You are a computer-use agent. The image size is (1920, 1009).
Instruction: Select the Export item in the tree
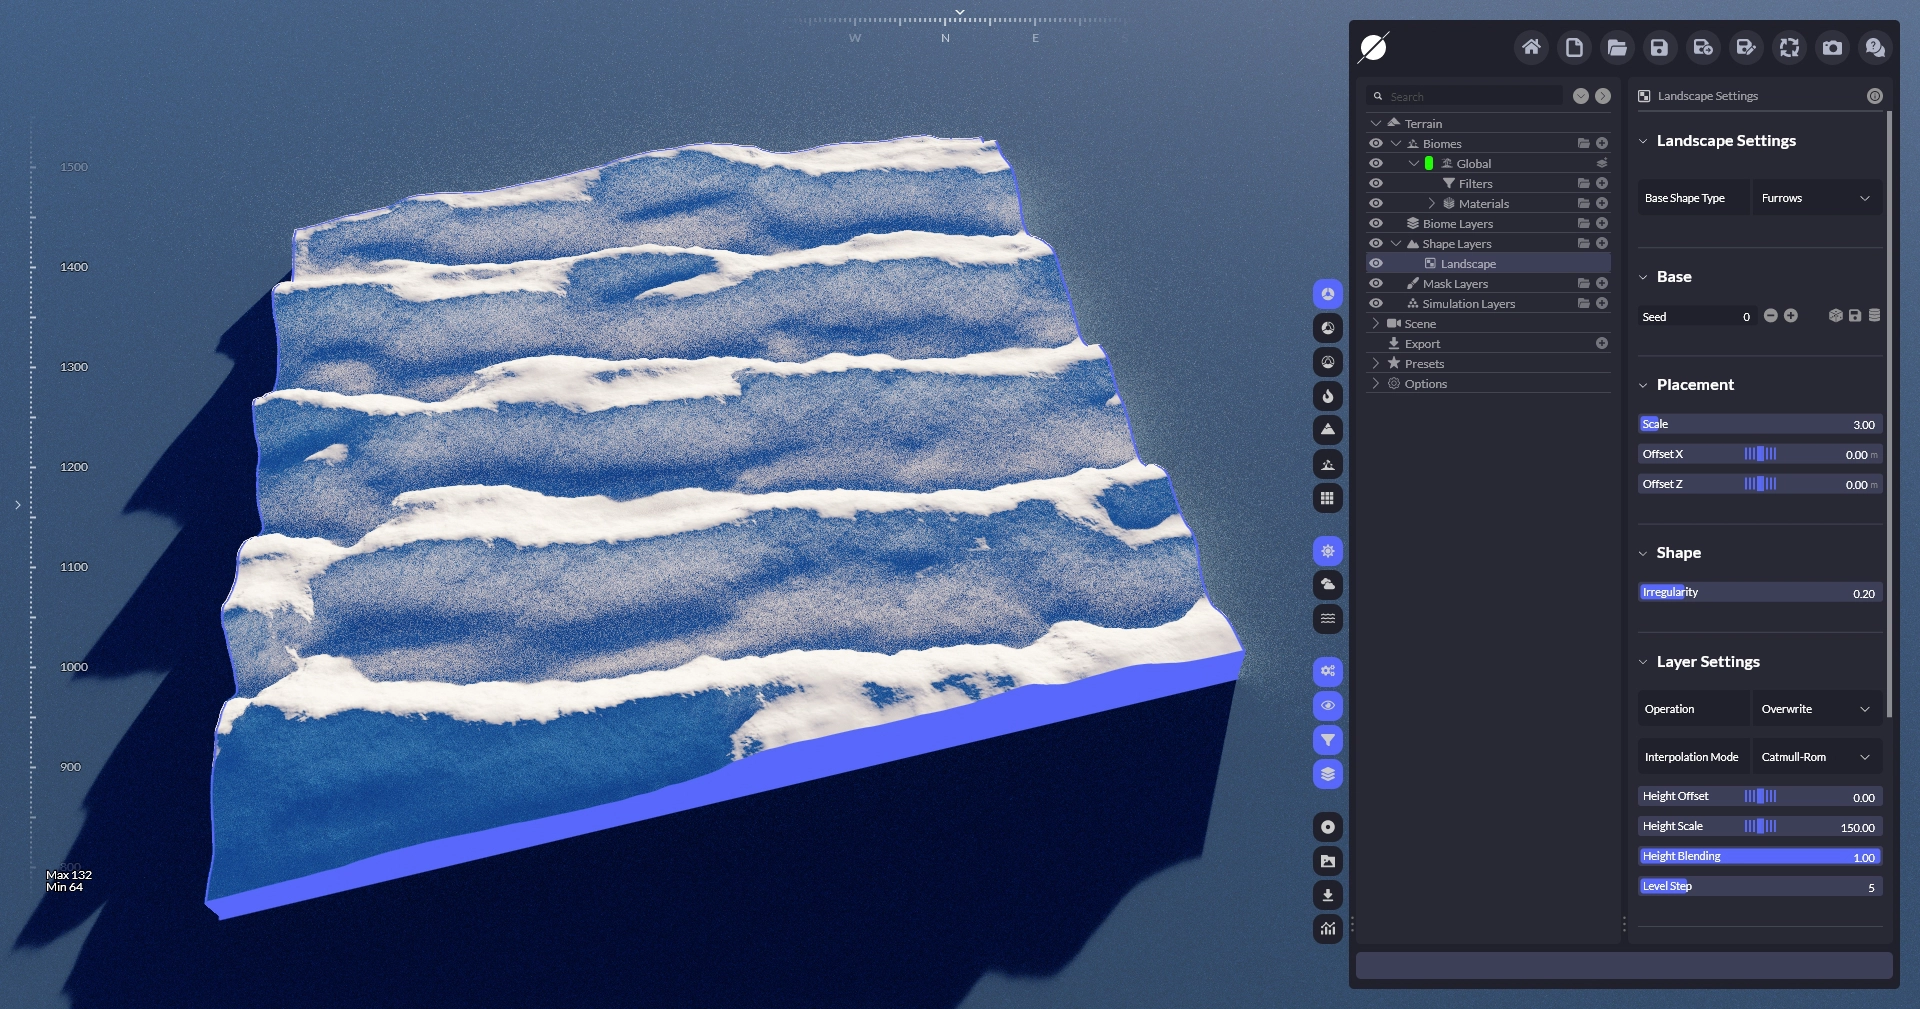(1422, 344)
